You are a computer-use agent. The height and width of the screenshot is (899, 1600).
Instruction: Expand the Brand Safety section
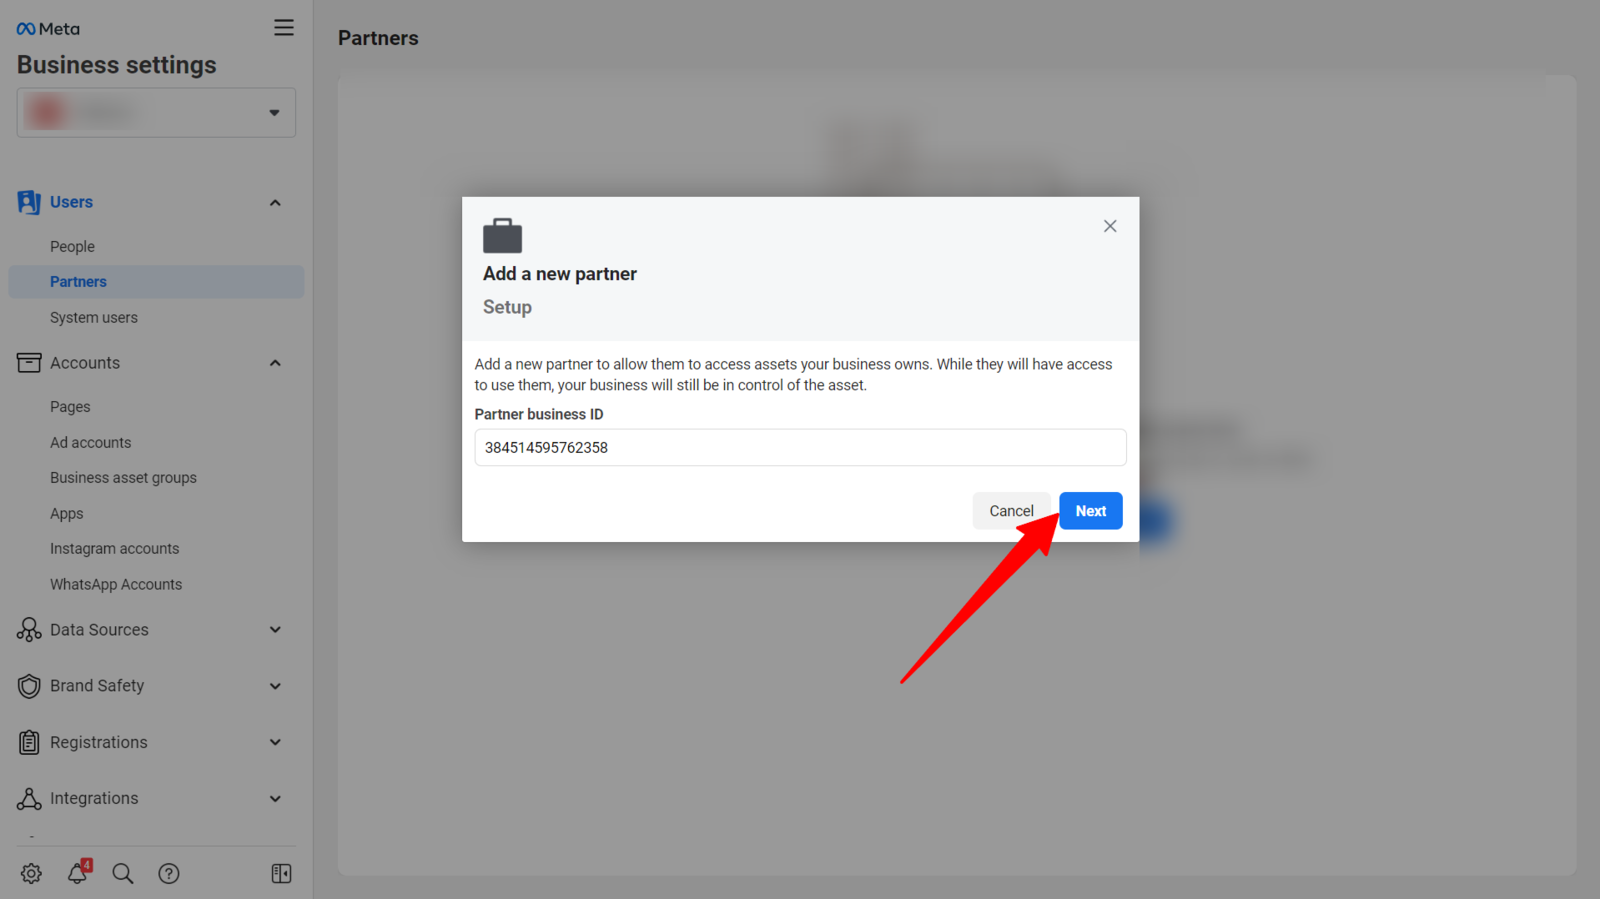pos(275,686)
